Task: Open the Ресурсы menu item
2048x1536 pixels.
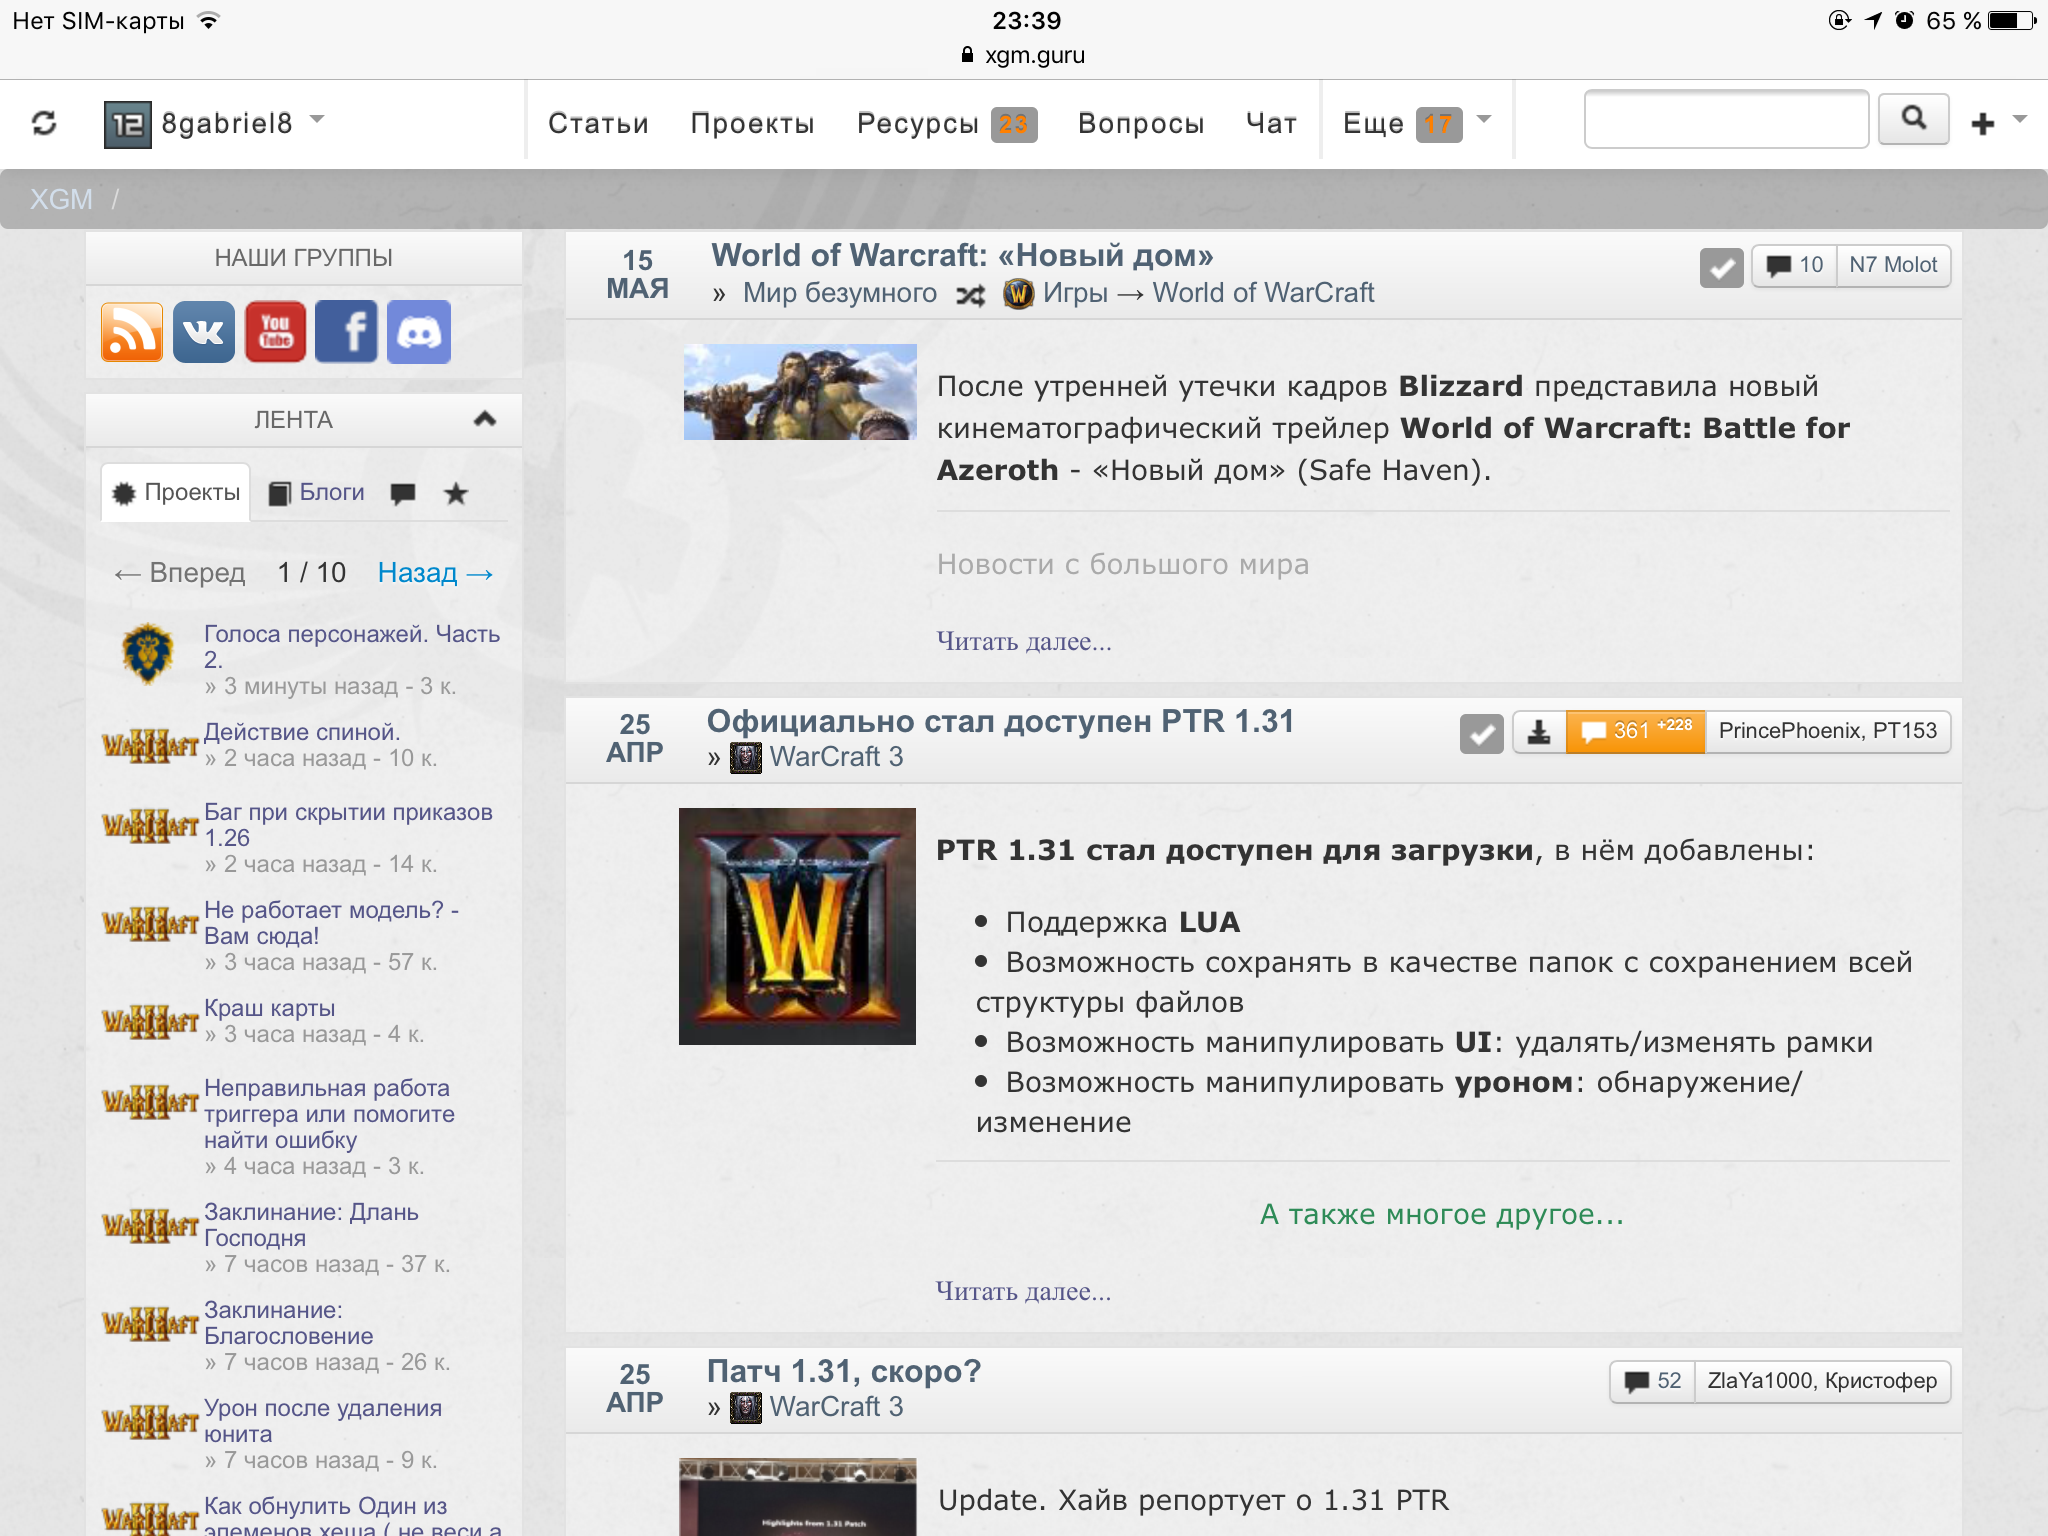Action: pos(917,123)
